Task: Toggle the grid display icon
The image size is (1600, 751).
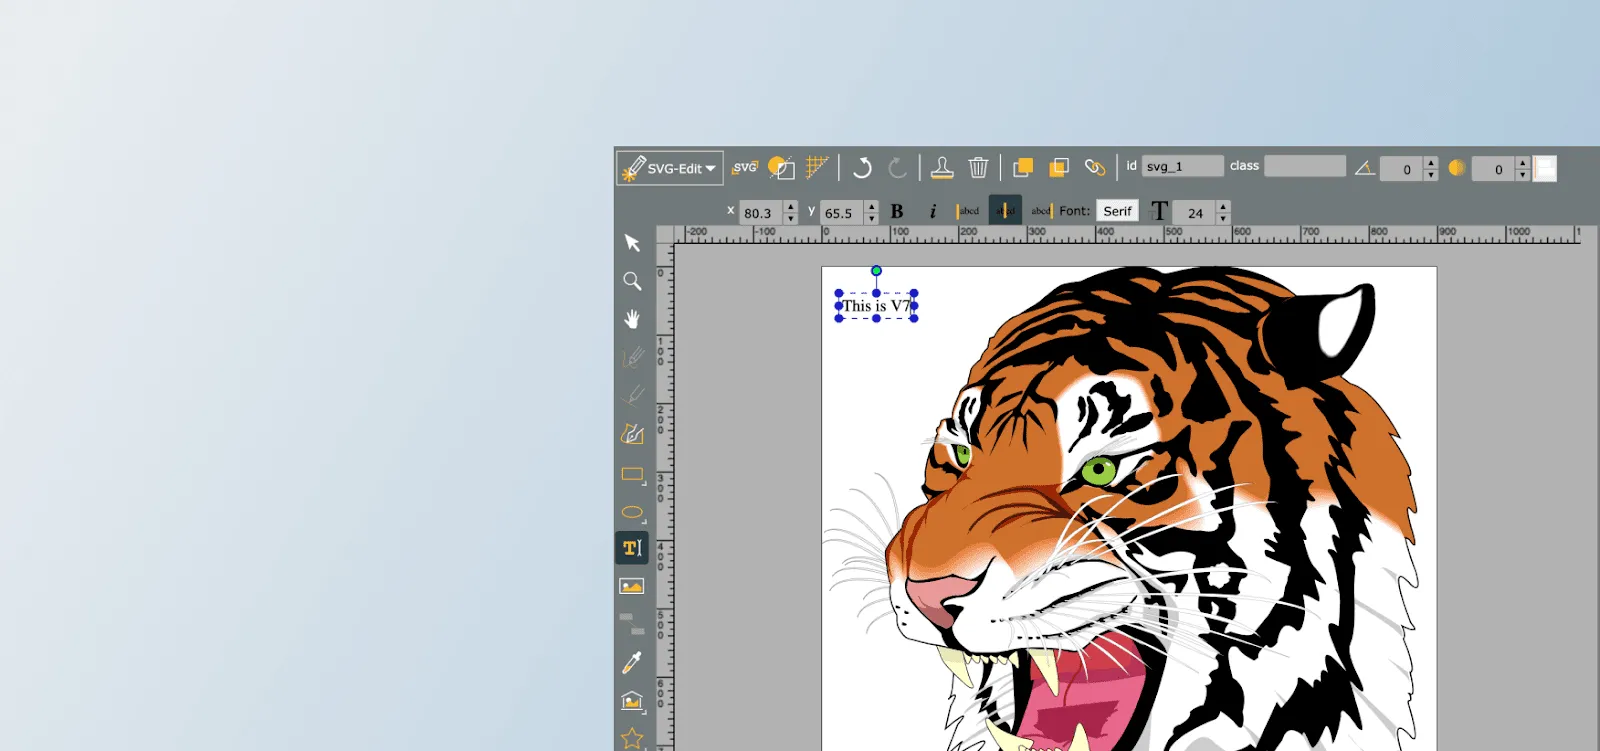Action: [818, 167]
